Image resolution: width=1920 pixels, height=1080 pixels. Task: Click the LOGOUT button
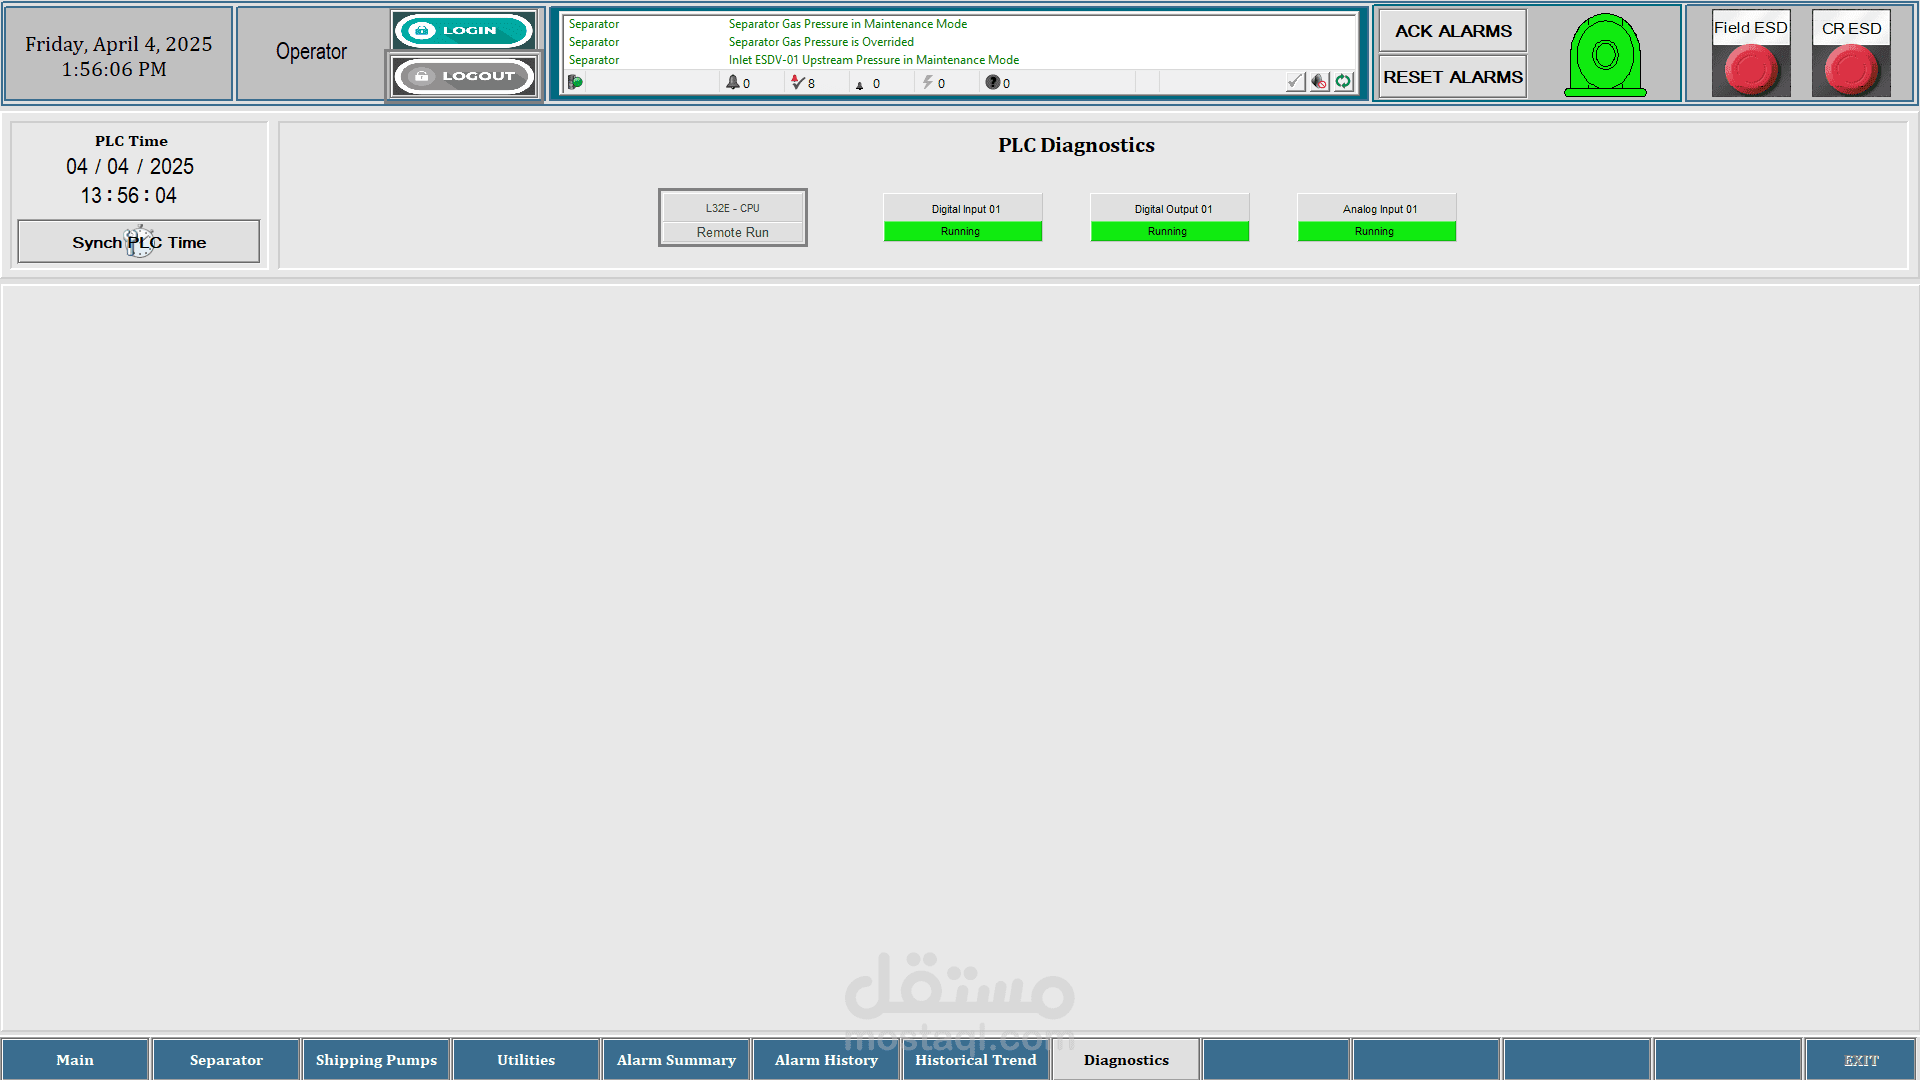(x=464, y=76)
